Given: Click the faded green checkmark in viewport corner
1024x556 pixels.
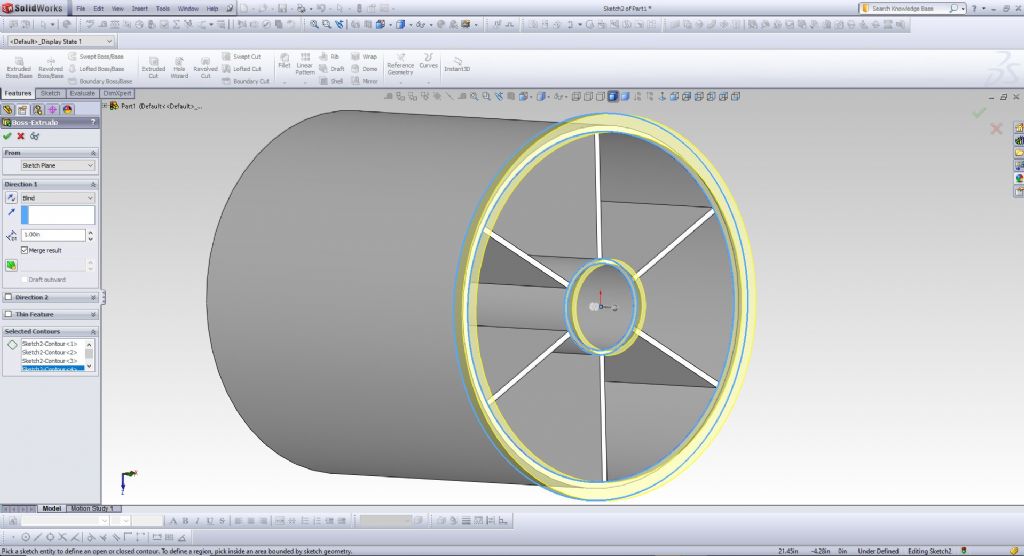Looking at the screenshot, I should [x=978, y=113].
